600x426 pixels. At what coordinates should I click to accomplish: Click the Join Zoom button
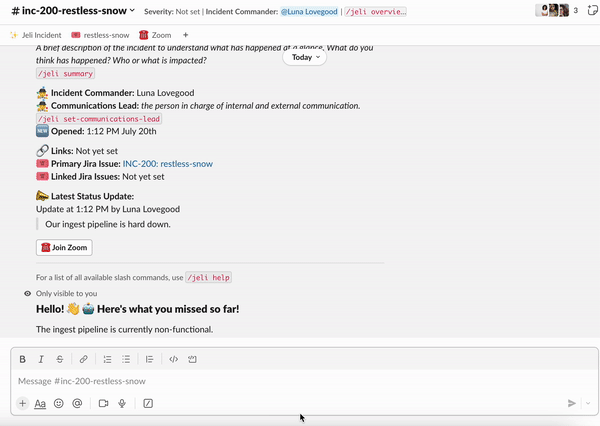click(x=64, y=248)
